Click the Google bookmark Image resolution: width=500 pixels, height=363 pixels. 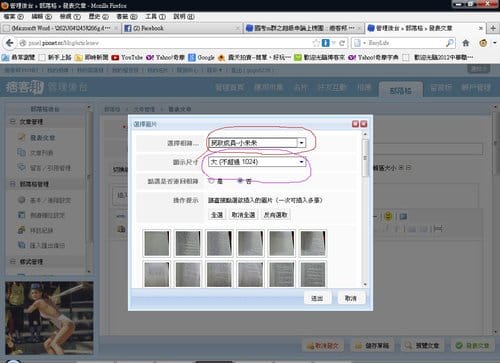point(201,57)
